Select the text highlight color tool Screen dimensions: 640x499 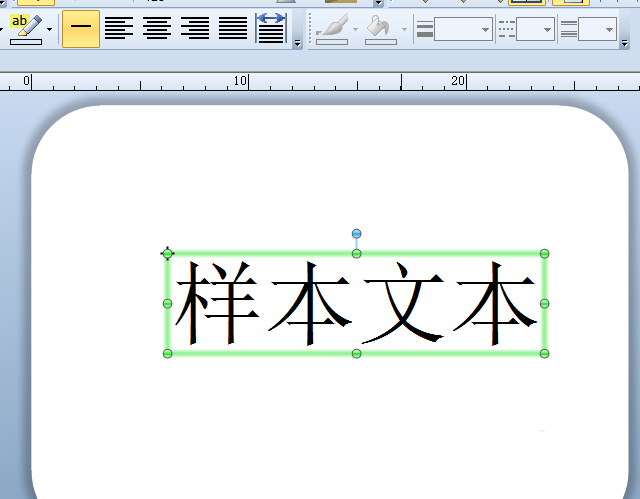point(26,29)
